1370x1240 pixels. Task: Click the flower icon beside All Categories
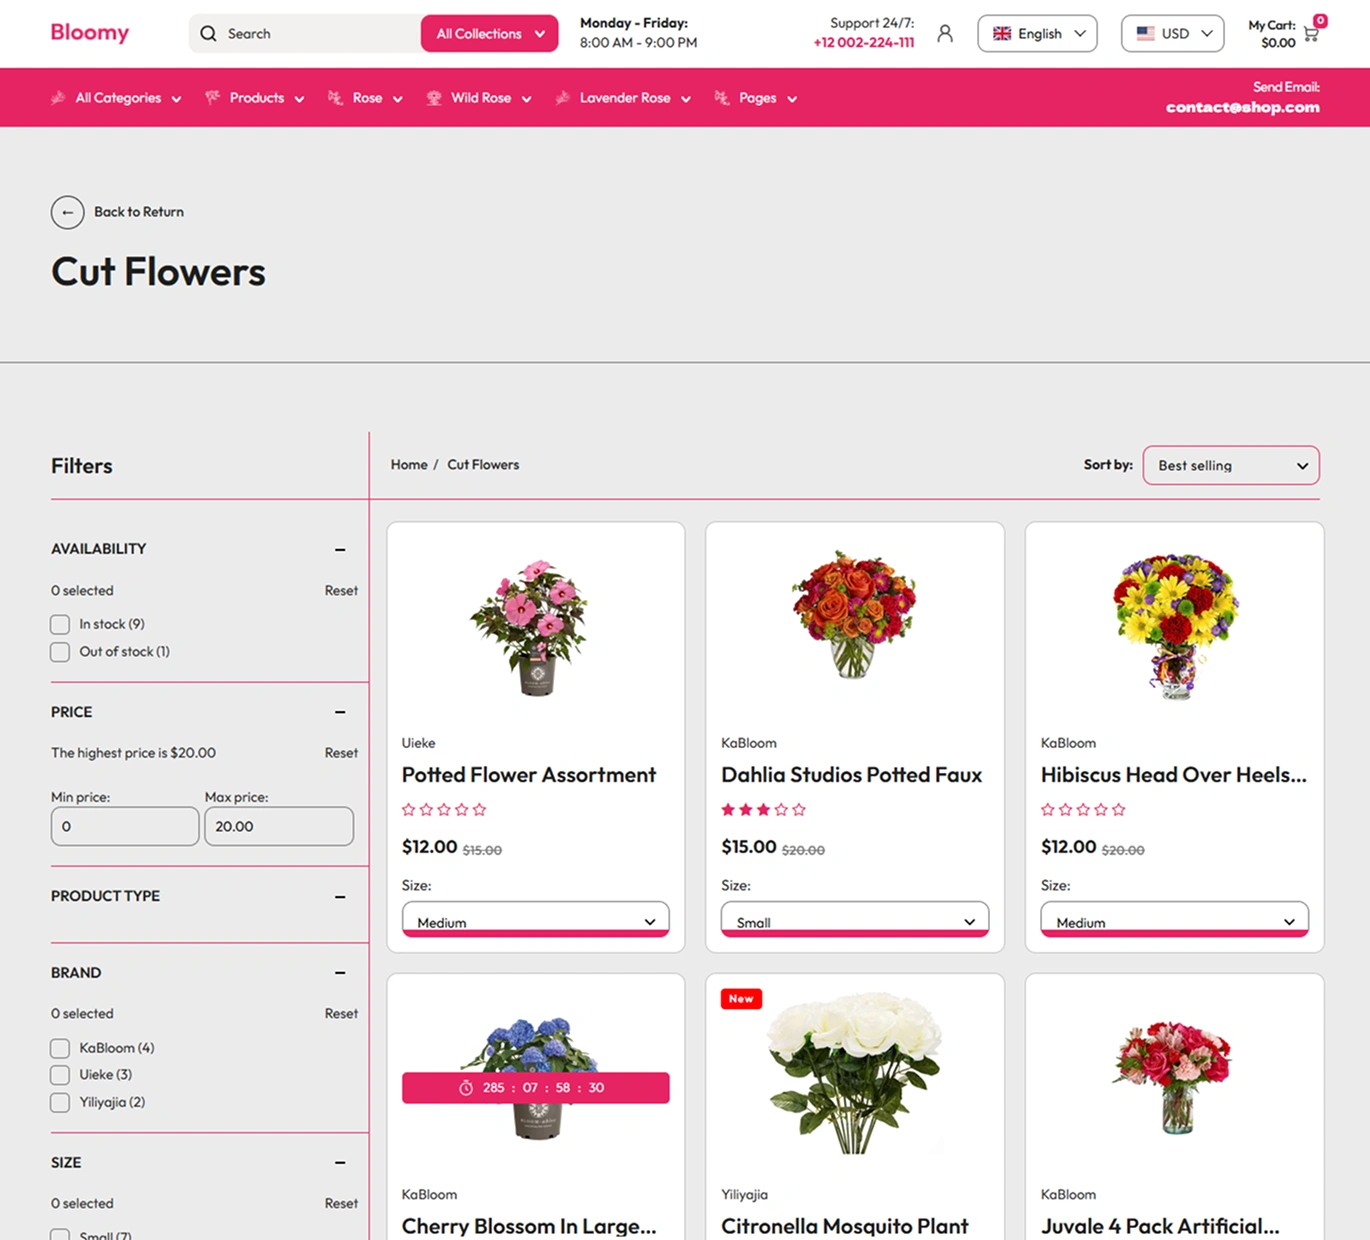[x=58, y=98]
